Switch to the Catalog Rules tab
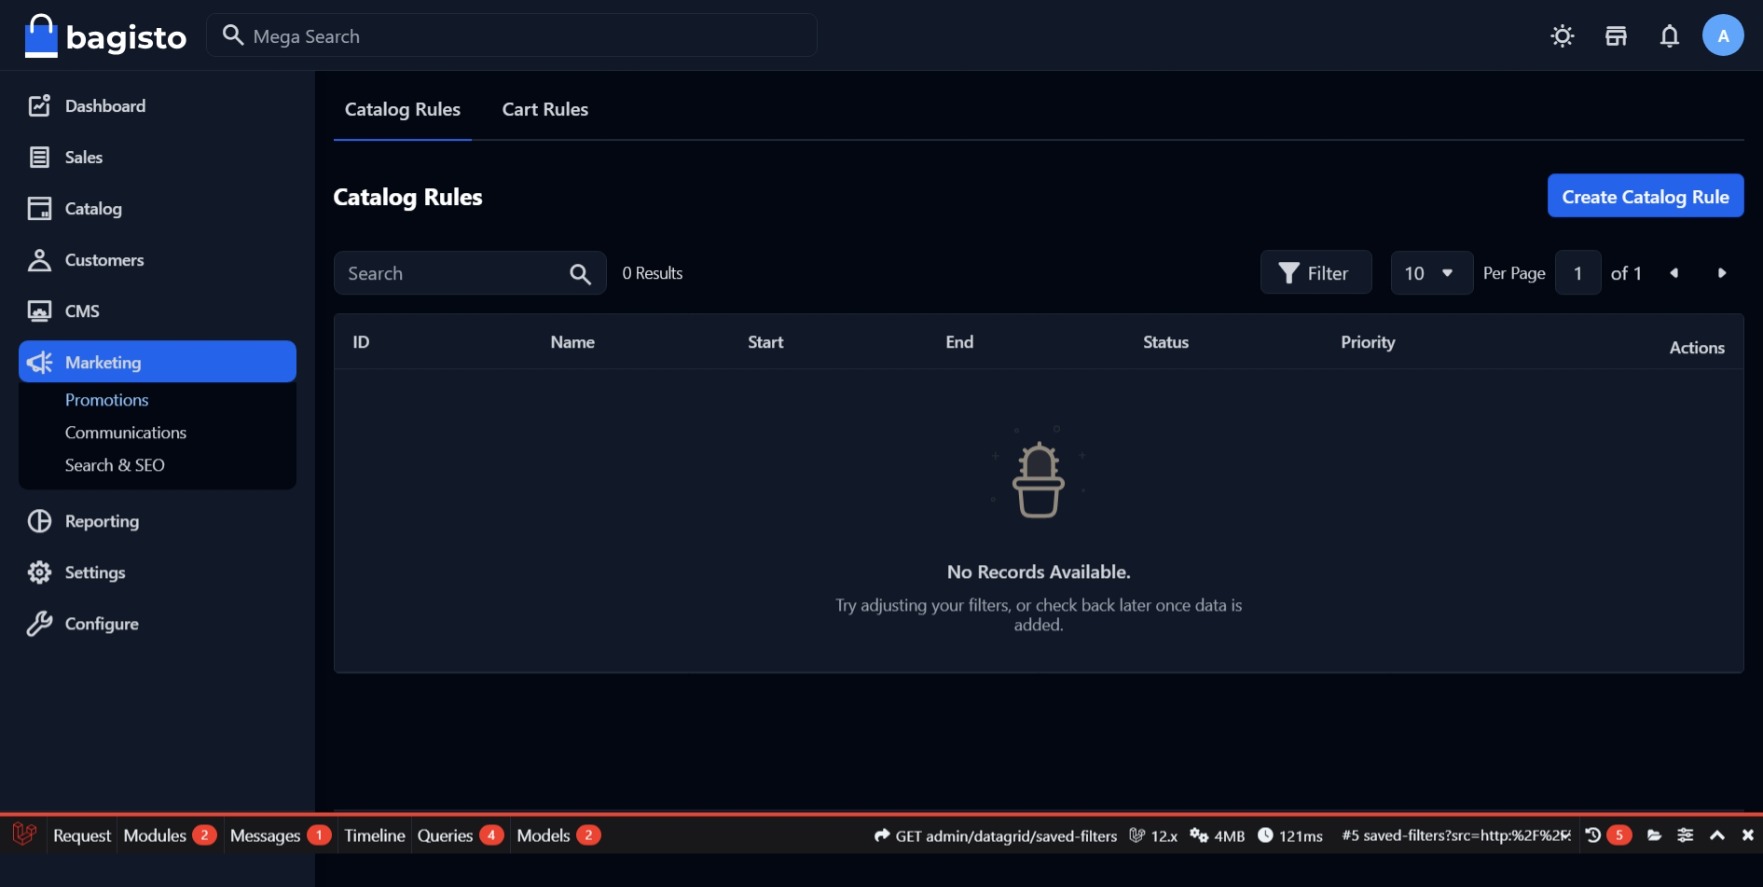 (x=403, y=109)
